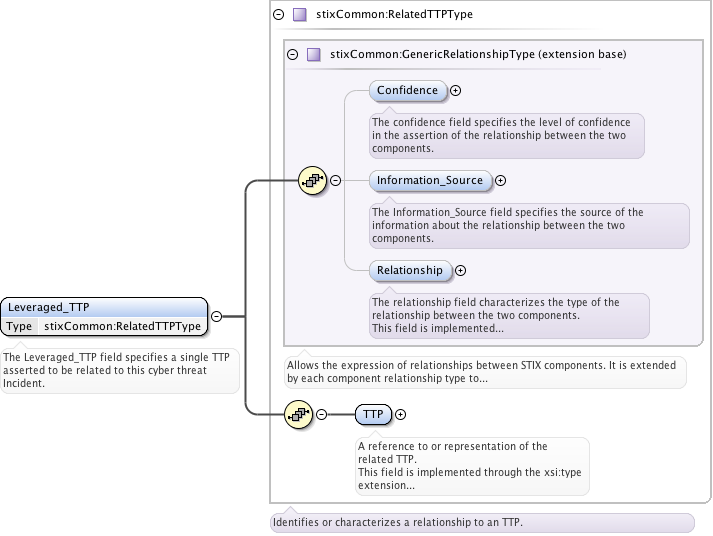713x536 pixels.
Task: Click the stixCommon:RelatedTTPType type value
Action: 122,326
